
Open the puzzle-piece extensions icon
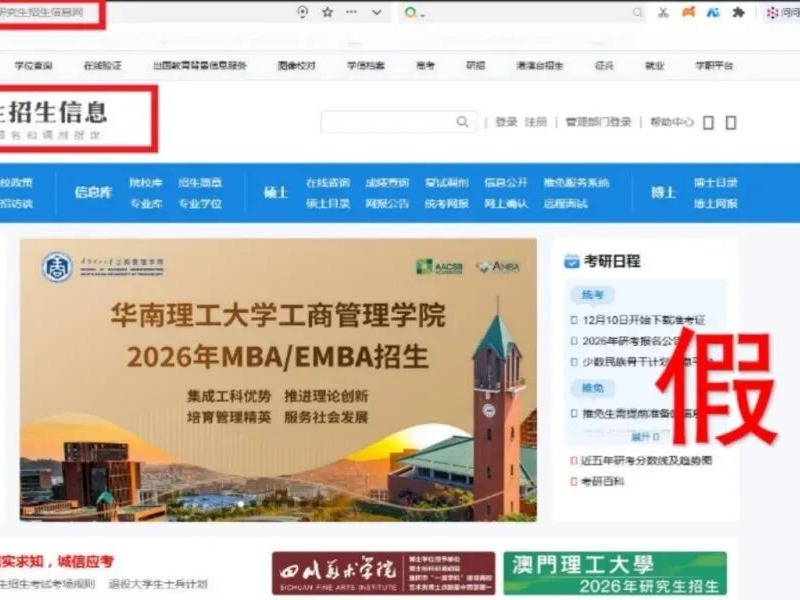click(x=738, y=12)
